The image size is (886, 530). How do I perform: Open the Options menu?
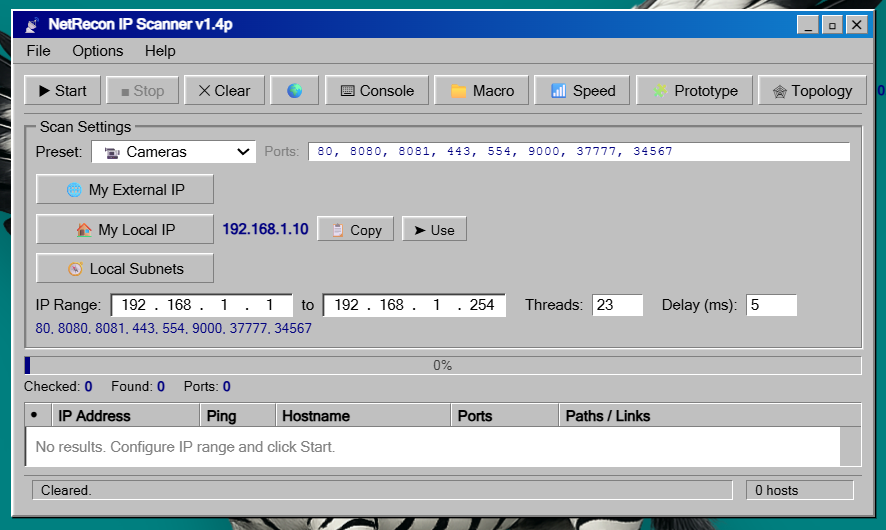coord(98,51)
